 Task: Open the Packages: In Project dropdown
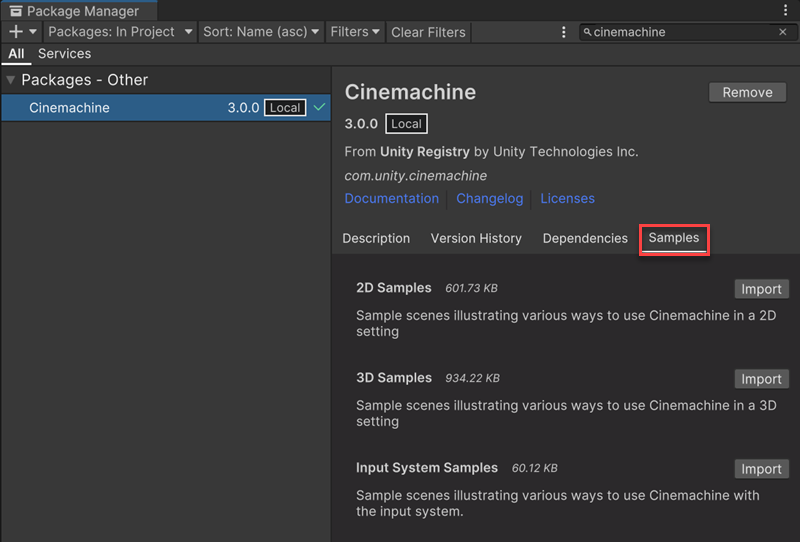120,32
